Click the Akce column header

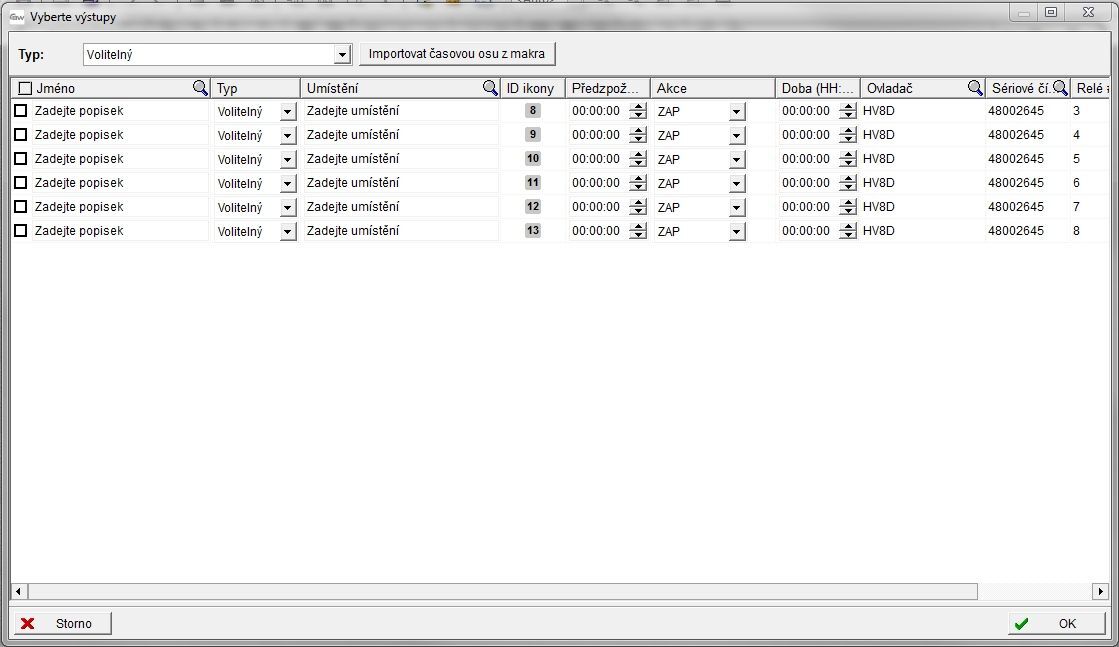710,88
